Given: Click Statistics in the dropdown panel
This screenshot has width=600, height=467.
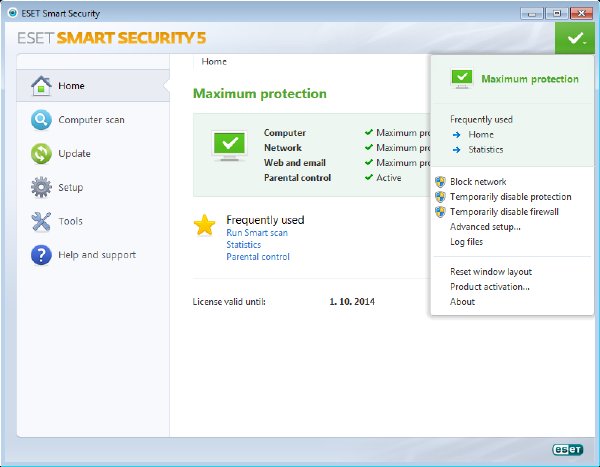Looking at the screenshot, I should (x=486, y=150).
